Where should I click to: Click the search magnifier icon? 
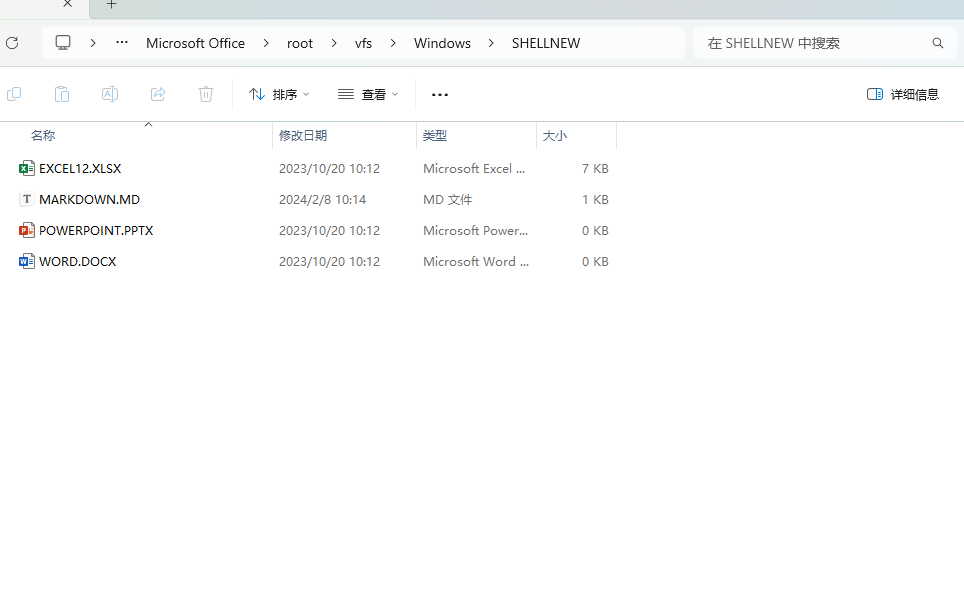point(937,43)
